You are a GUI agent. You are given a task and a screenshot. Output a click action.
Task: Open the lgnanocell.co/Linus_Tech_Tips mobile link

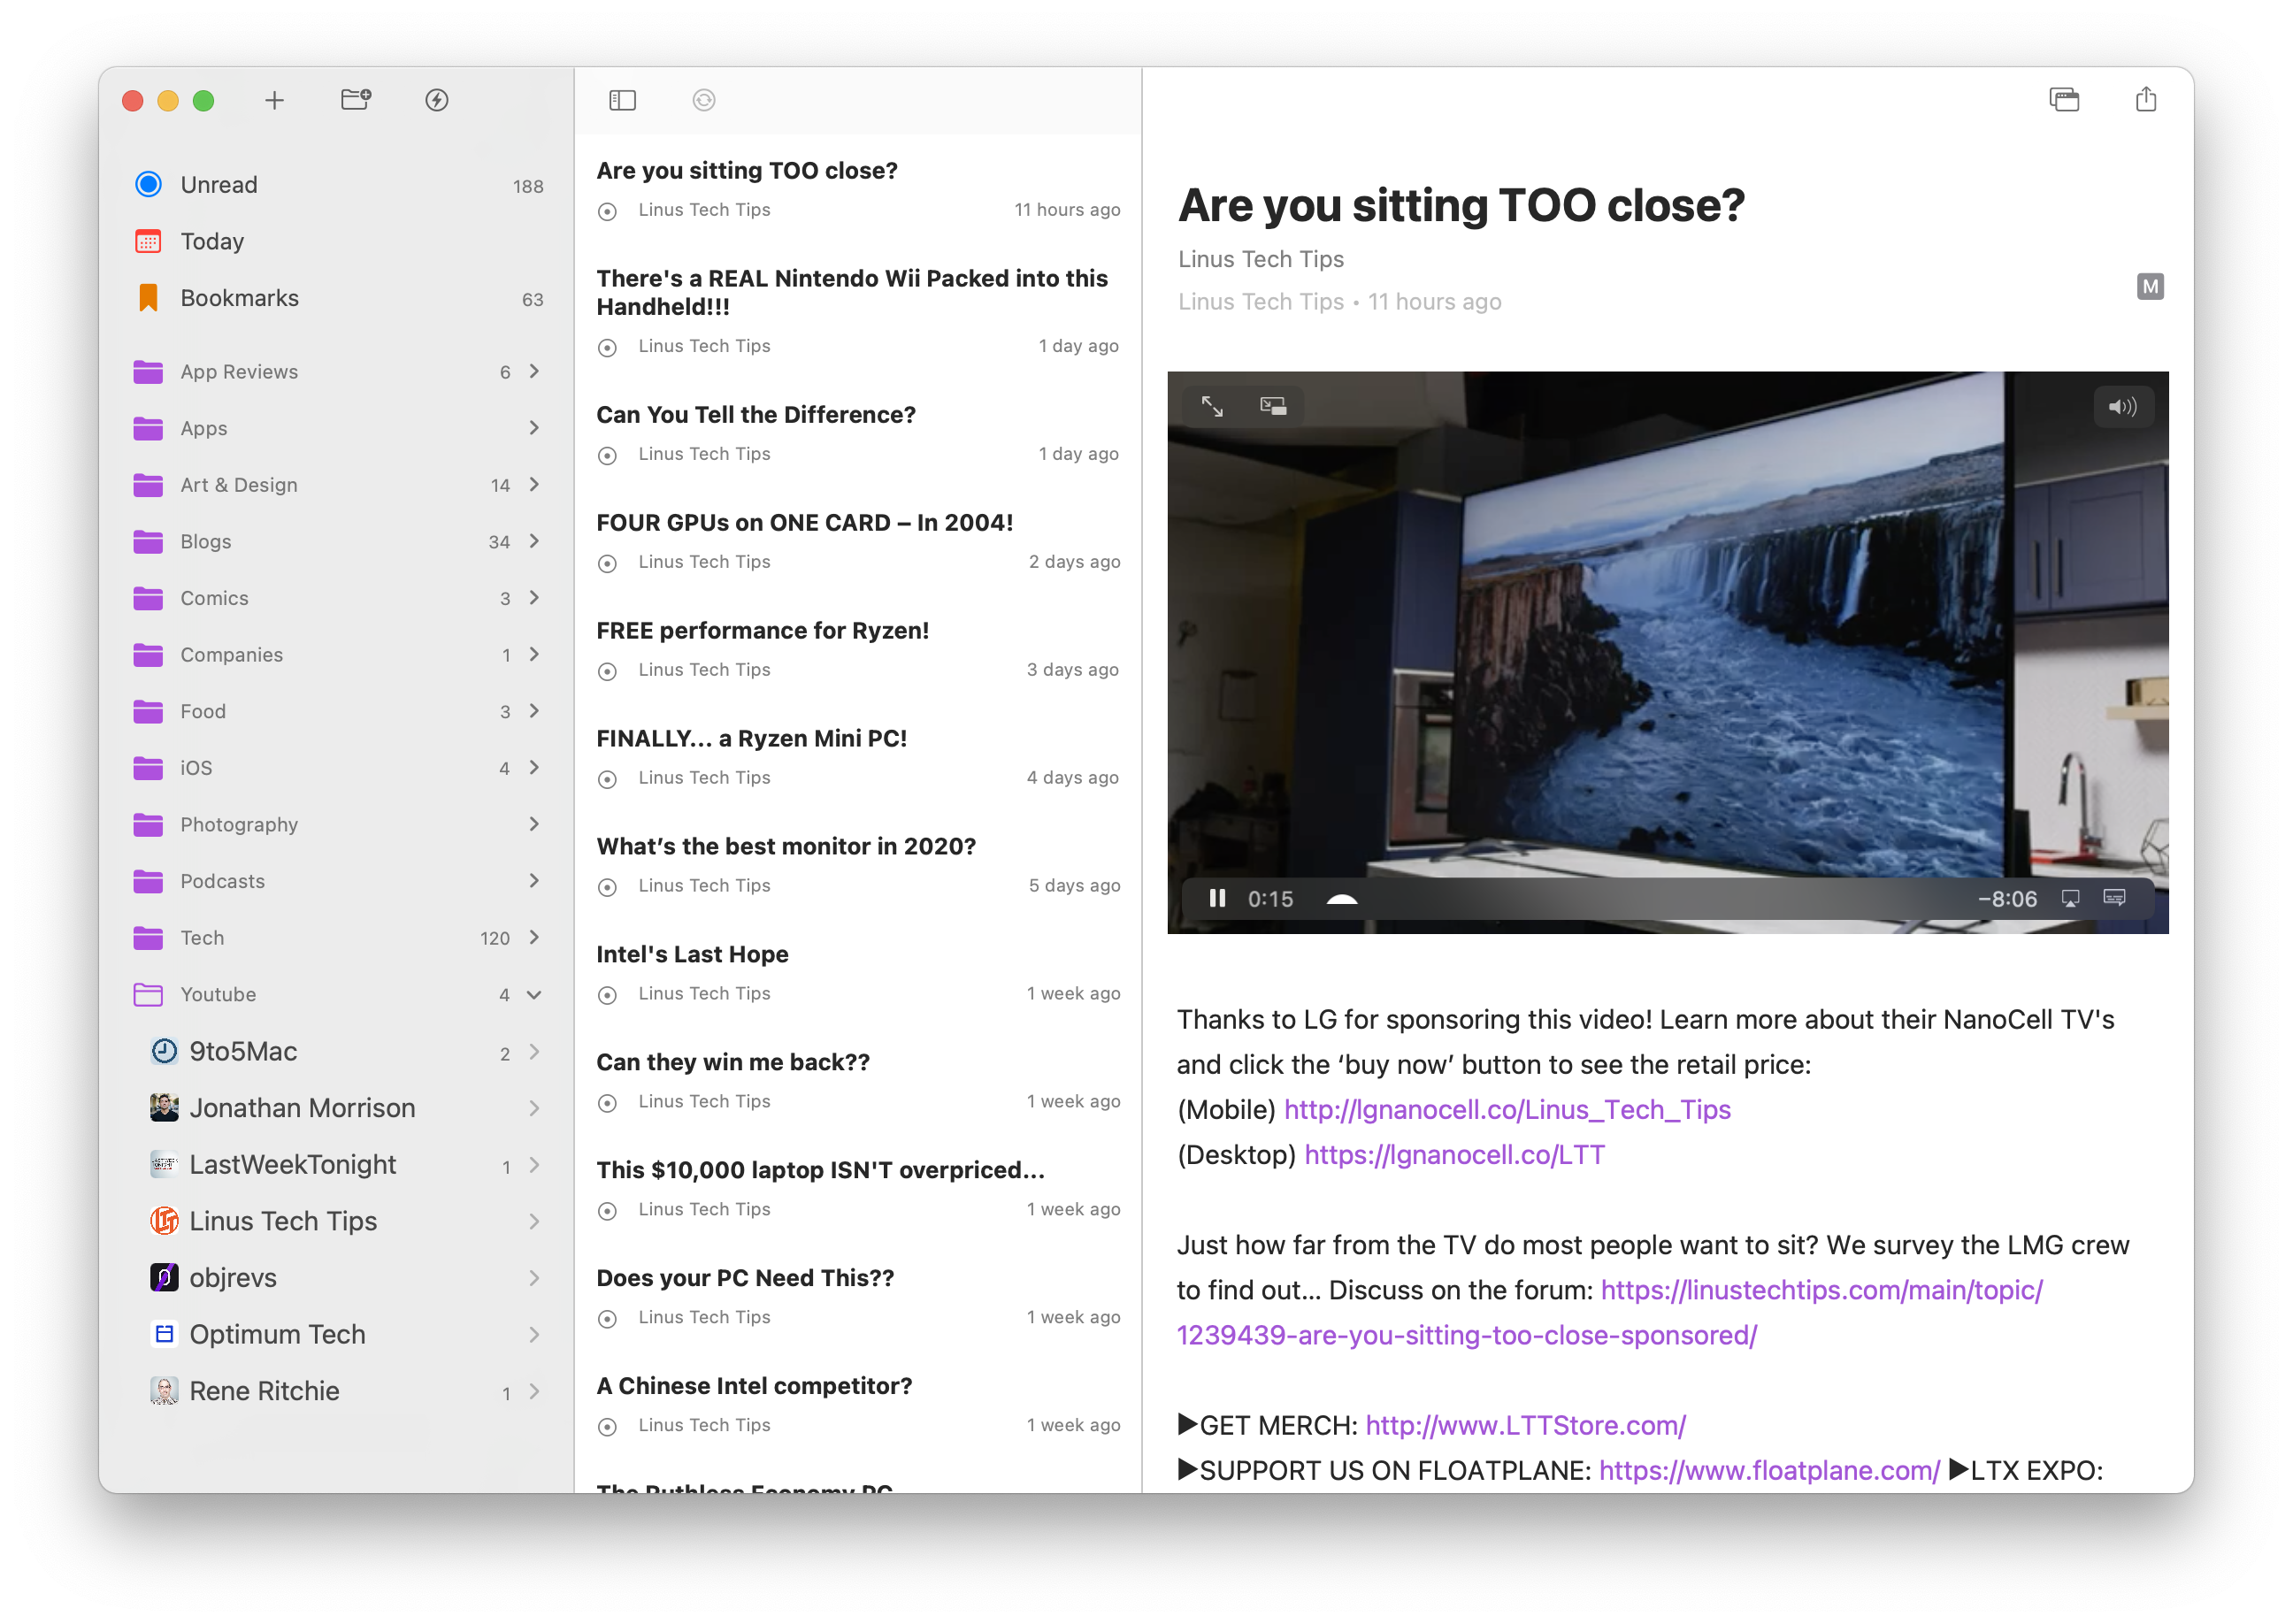(x=1507, y=1110)
